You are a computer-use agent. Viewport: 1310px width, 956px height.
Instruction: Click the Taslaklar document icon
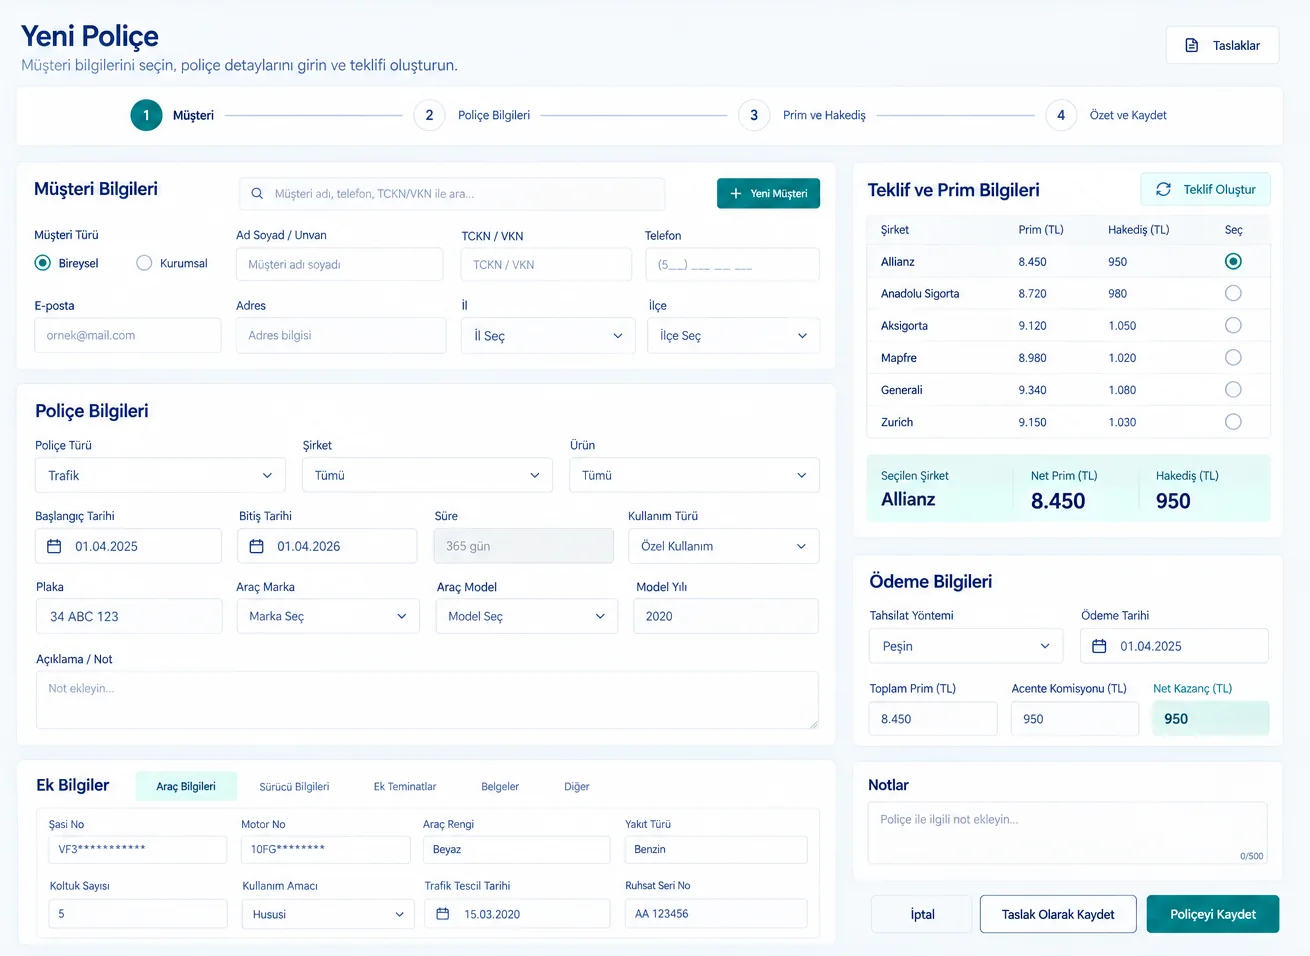[1192, 46]
